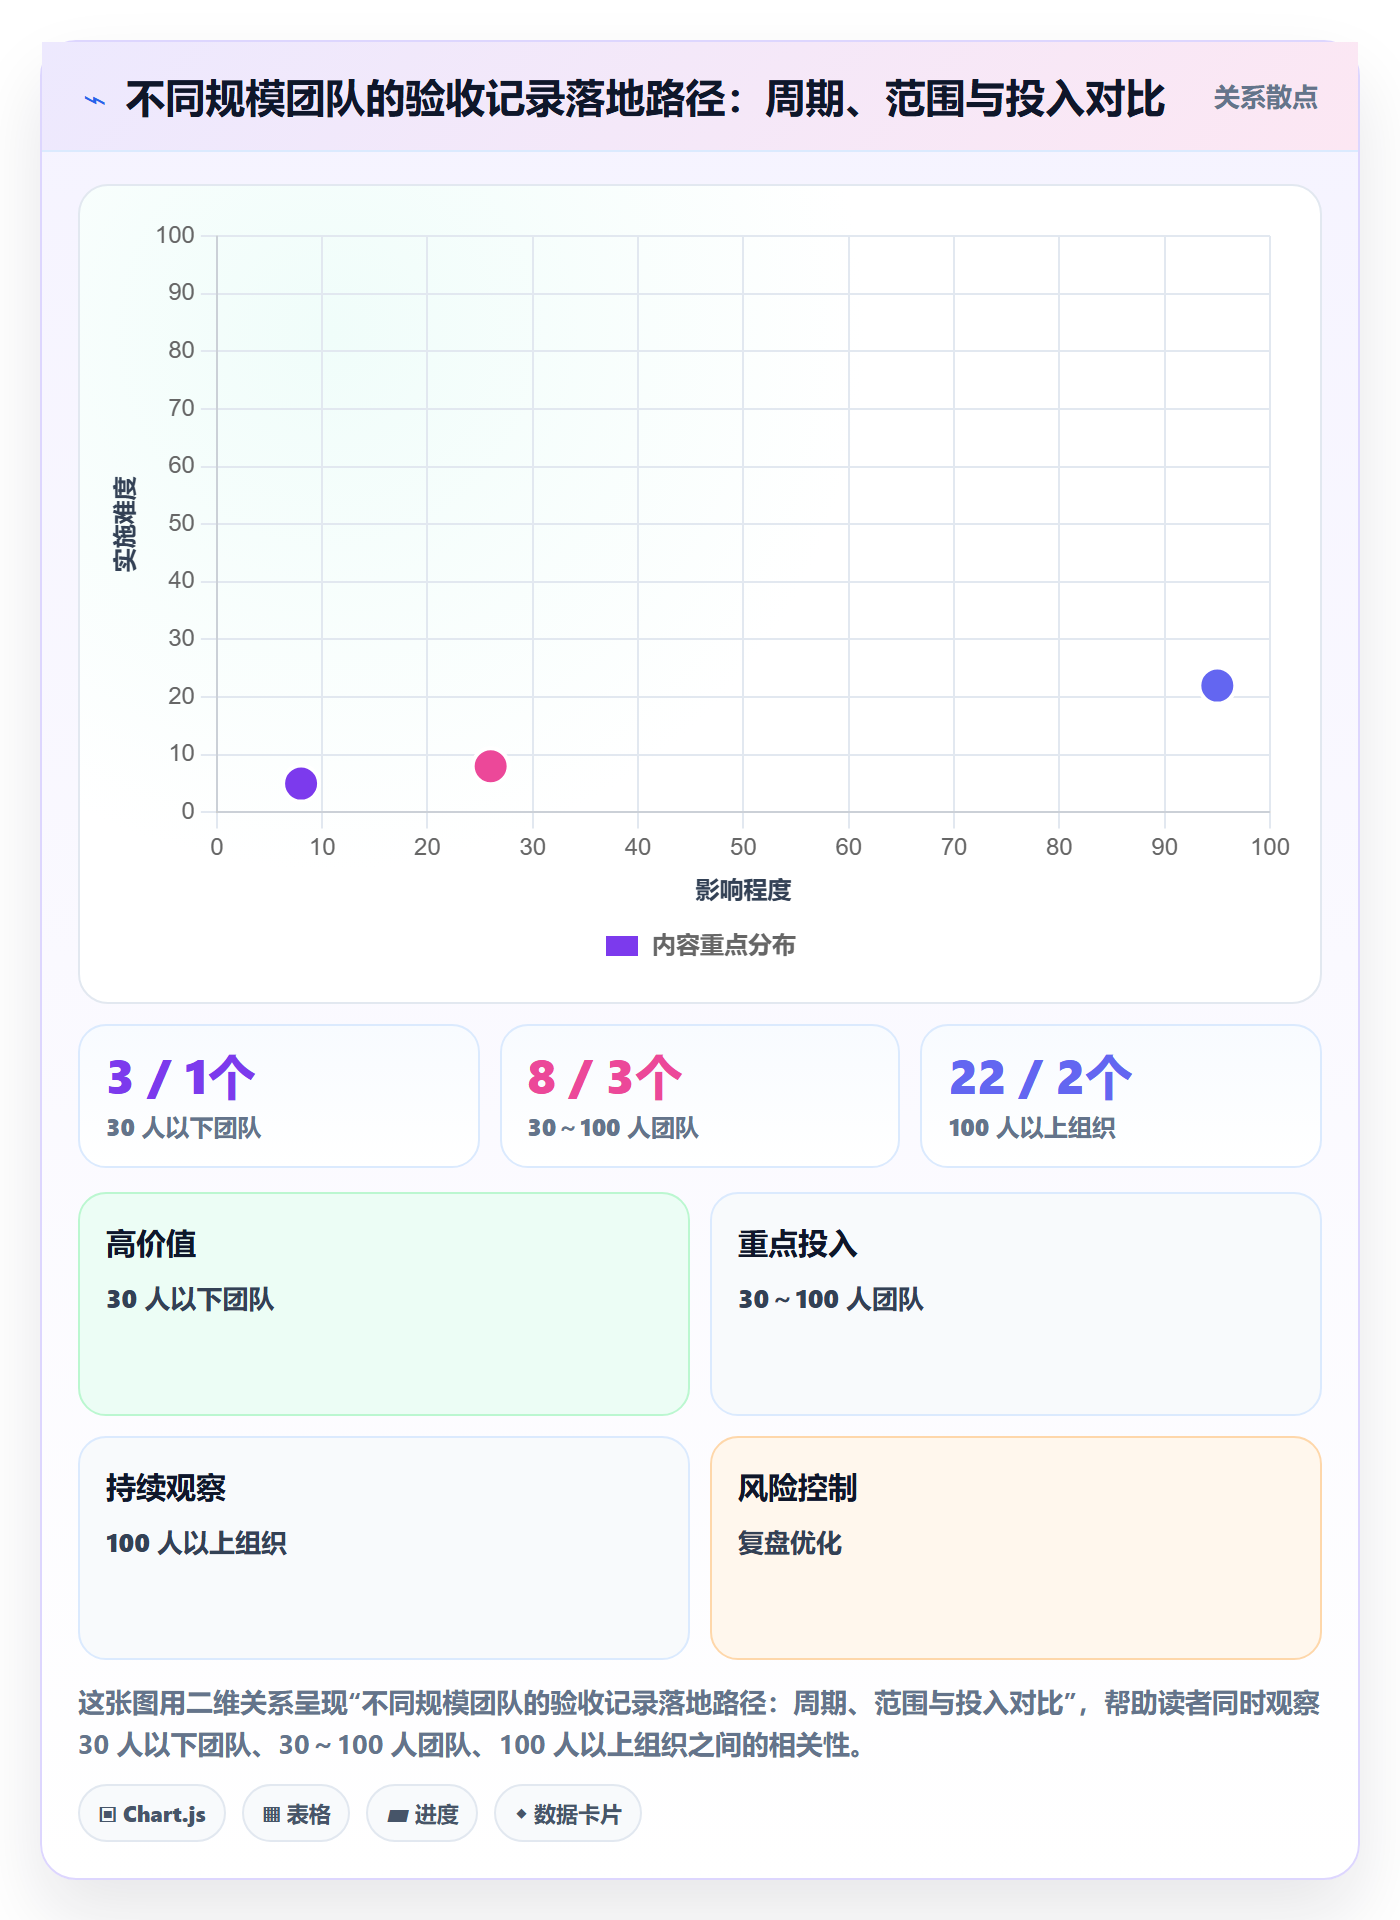Image resolution: width=1400 pixels, height=1920 pixels.
Task: Click the 实施难度 y-axis title
Action: pyautogui.click(x=125, y=524)
